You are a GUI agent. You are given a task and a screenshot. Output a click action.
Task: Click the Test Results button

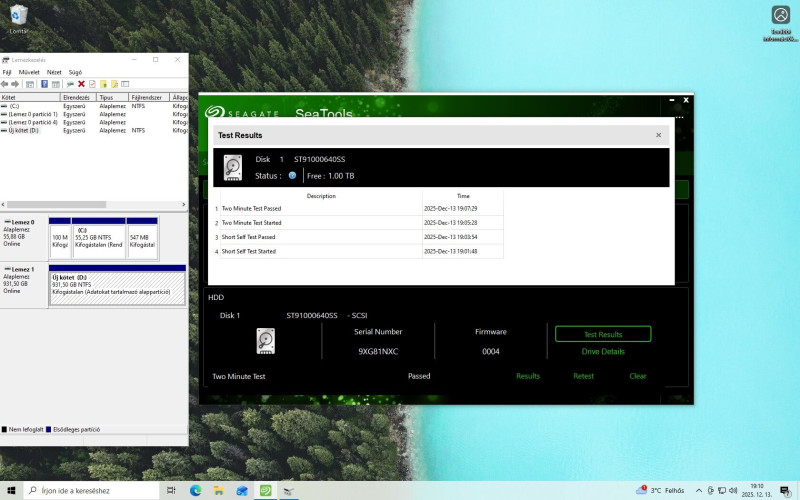(603, 334)
